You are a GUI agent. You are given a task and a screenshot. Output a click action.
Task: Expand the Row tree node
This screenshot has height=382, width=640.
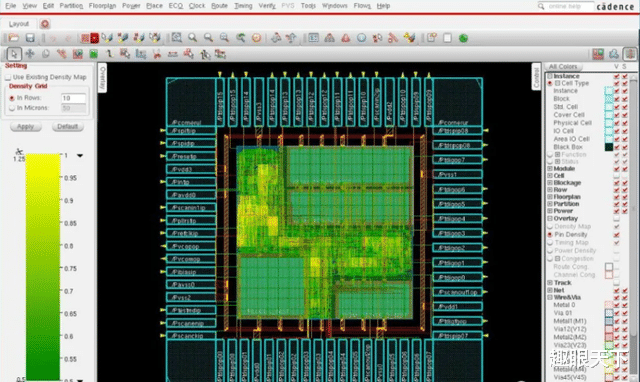click(550, 190)
